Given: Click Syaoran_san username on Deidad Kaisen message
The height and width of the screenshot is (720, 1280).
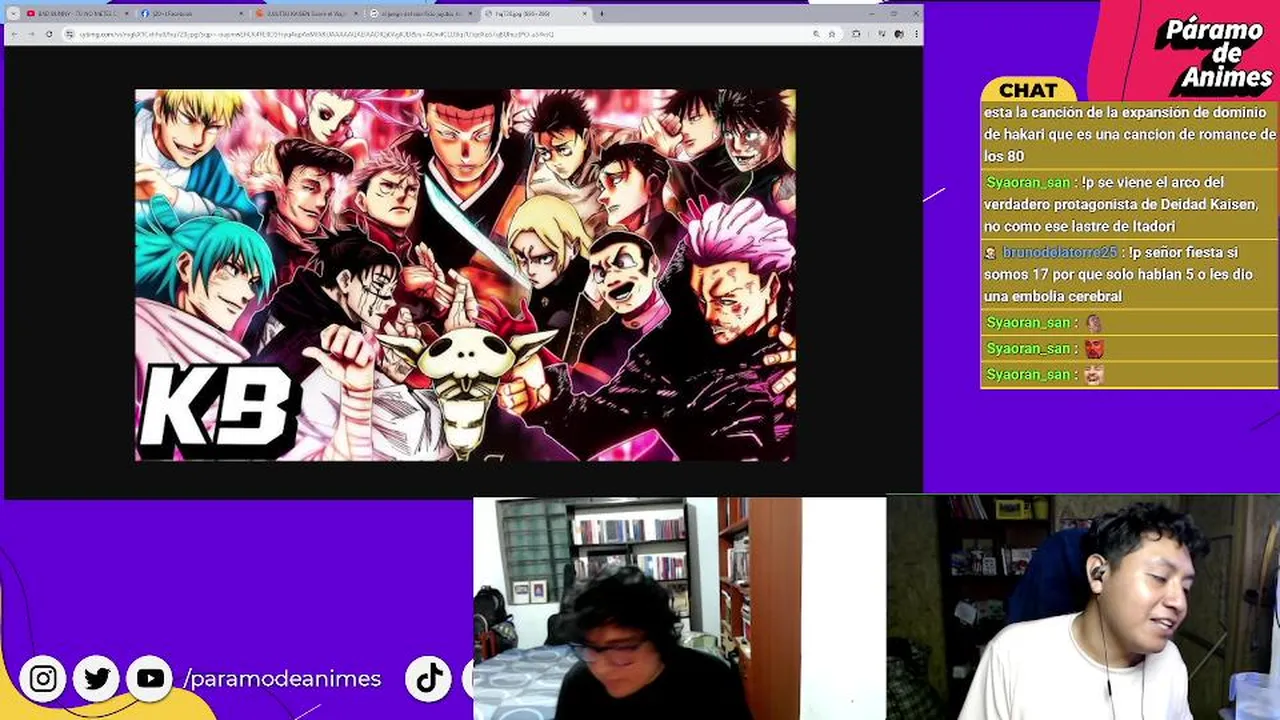Looking at the screenshot, I should point(1028,183).
